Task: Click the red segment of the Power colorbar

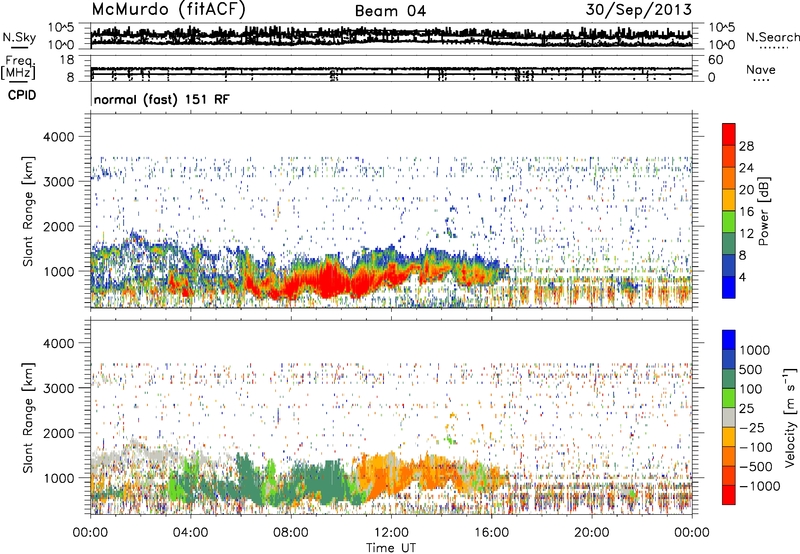Action: pos(729,134)
